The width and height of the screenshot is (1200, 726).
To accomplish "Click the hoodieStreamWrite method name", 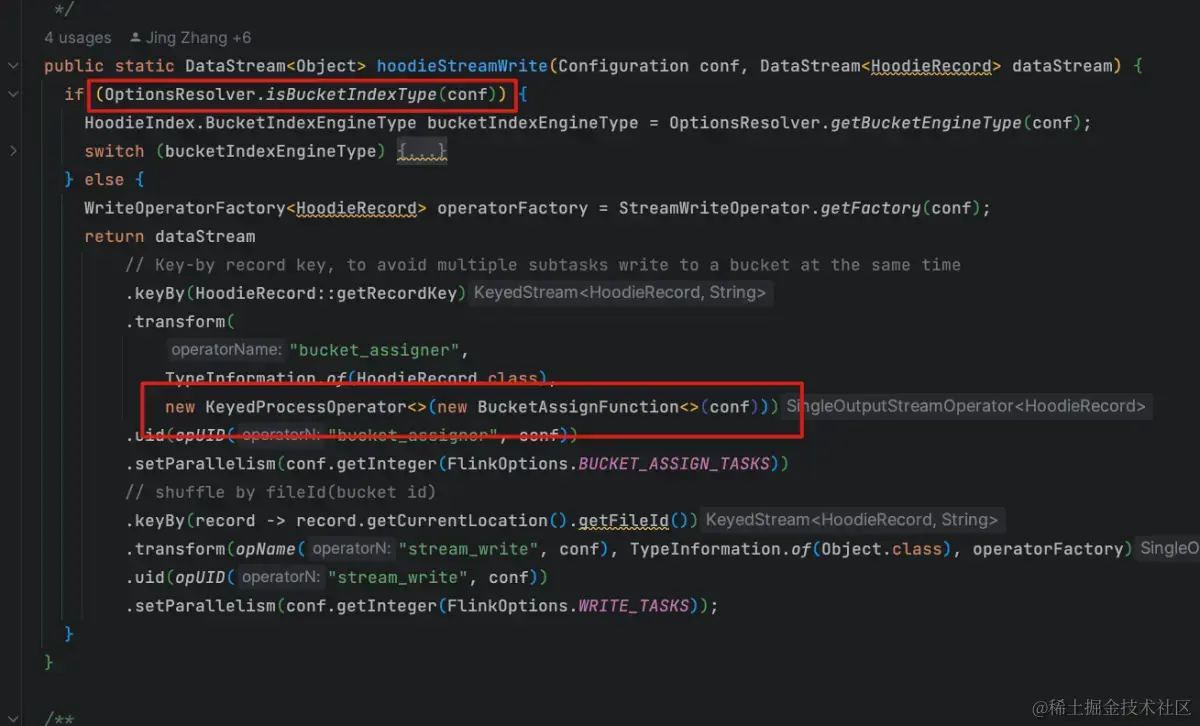I will [462, 66].
